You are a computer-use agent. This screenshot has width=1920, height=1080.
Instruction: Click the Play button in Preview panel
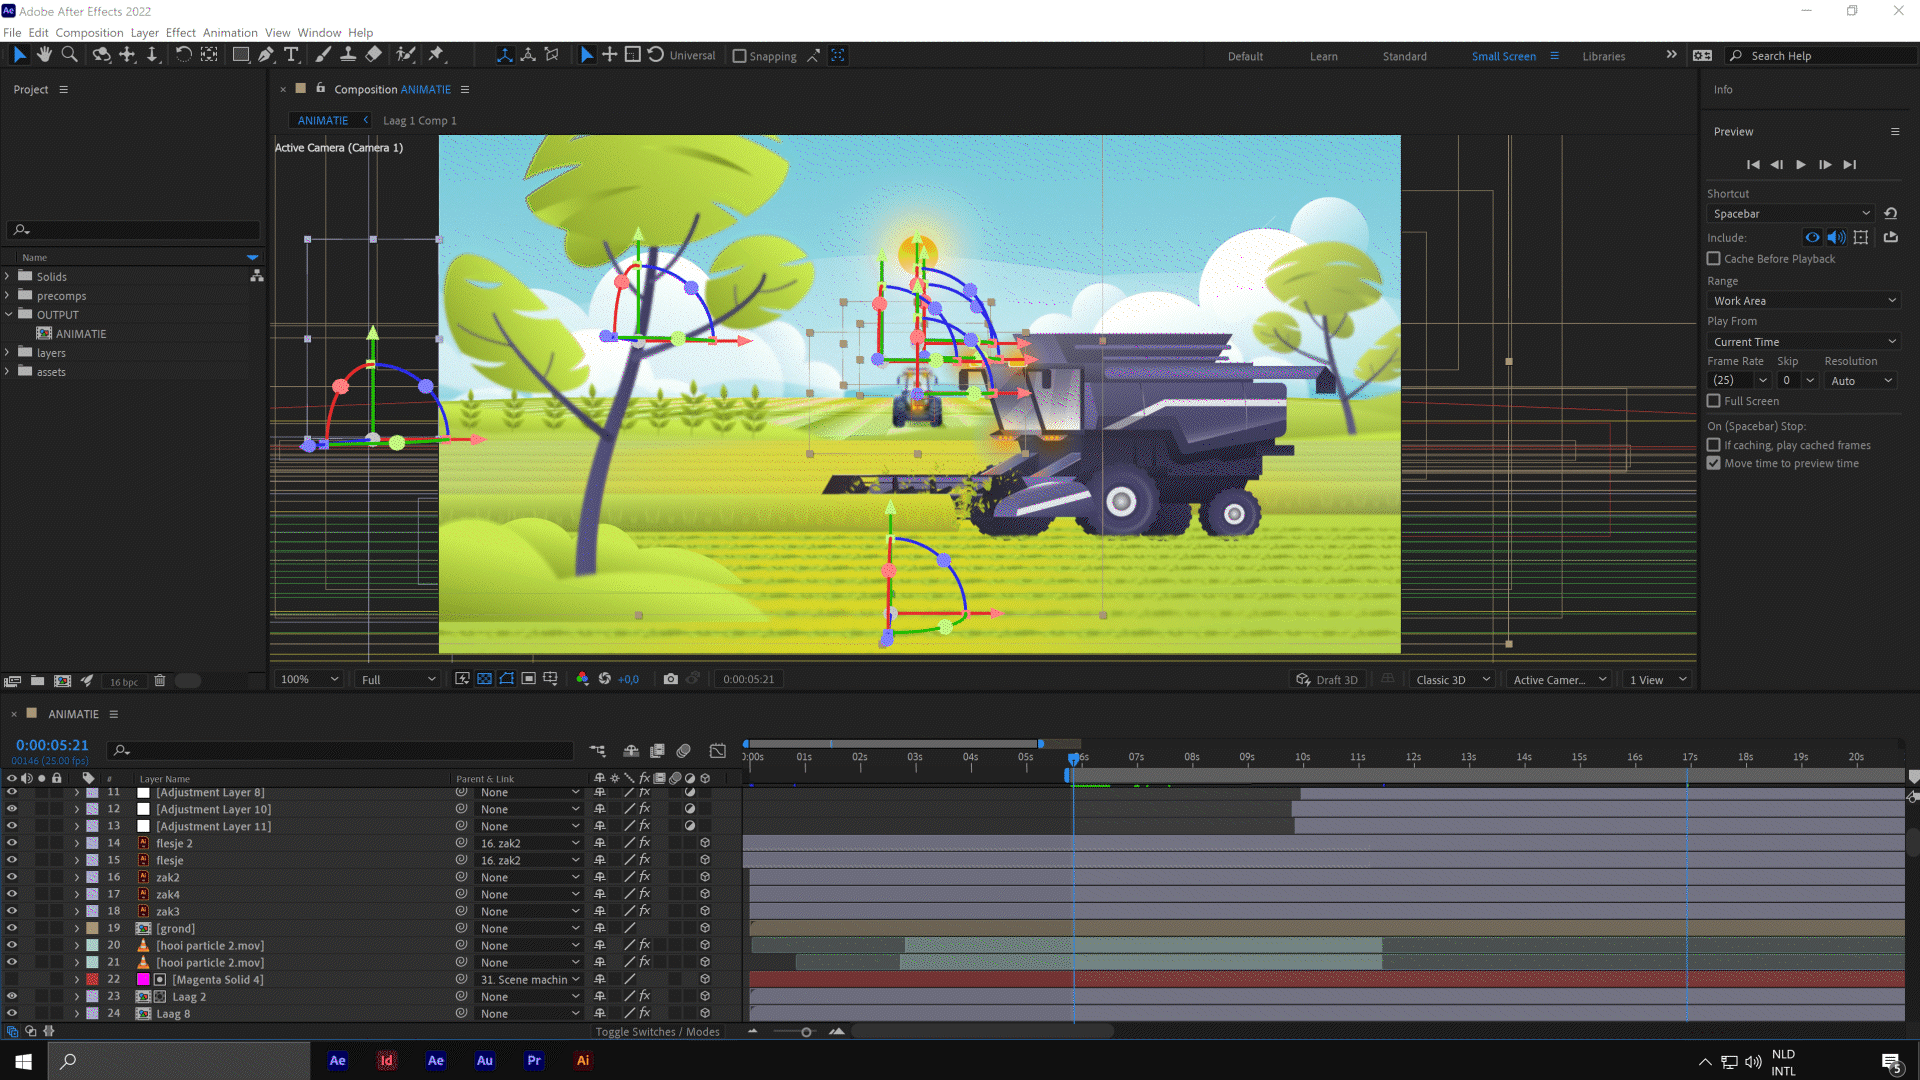coord(1801,164)
